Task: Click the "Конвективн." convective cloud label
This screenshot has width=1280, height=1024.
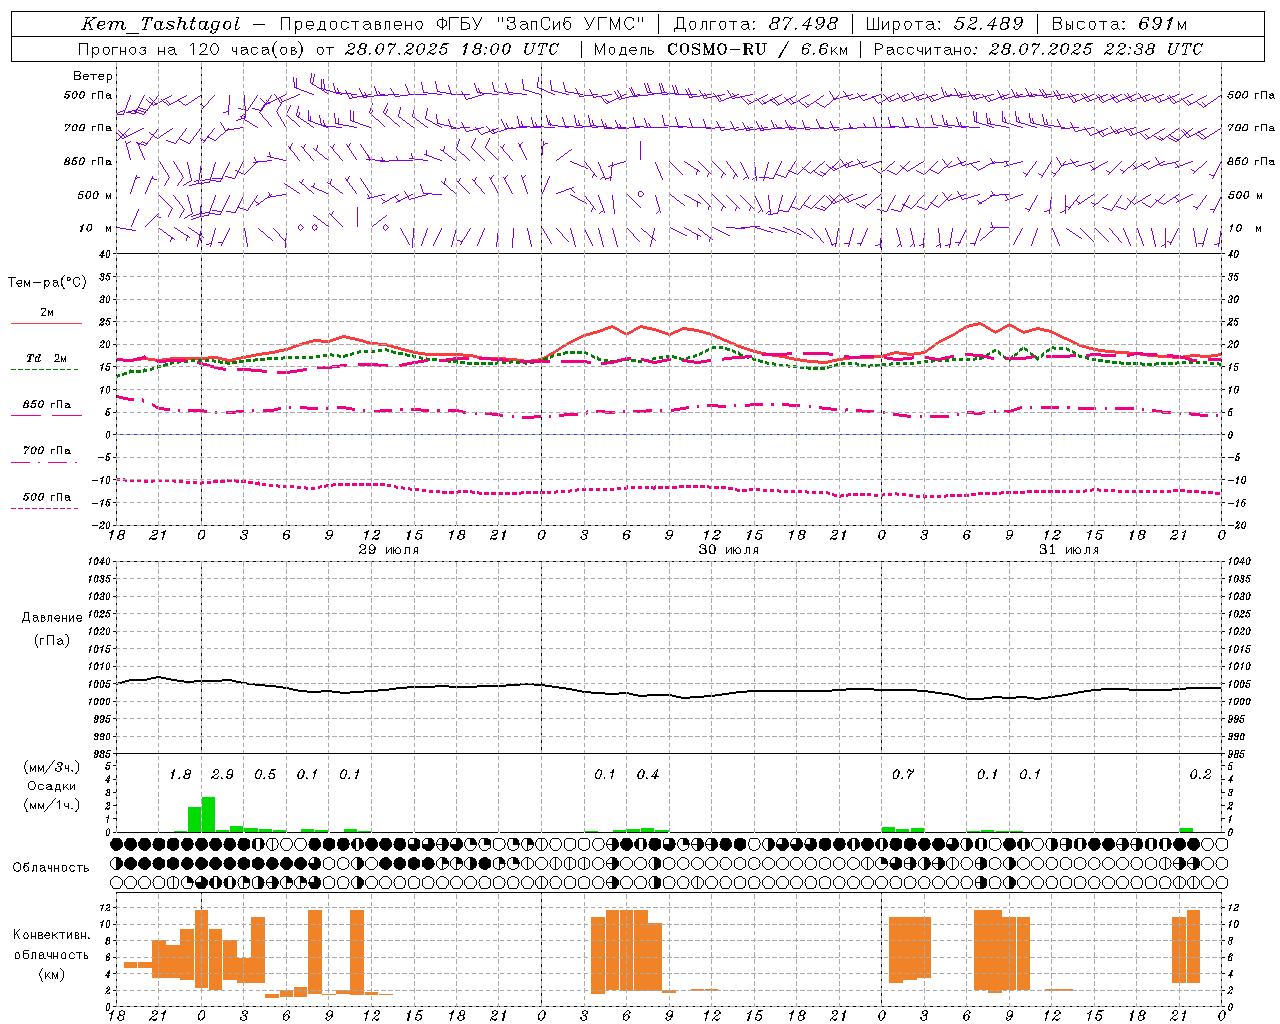Action: click(x=51, y=935)
